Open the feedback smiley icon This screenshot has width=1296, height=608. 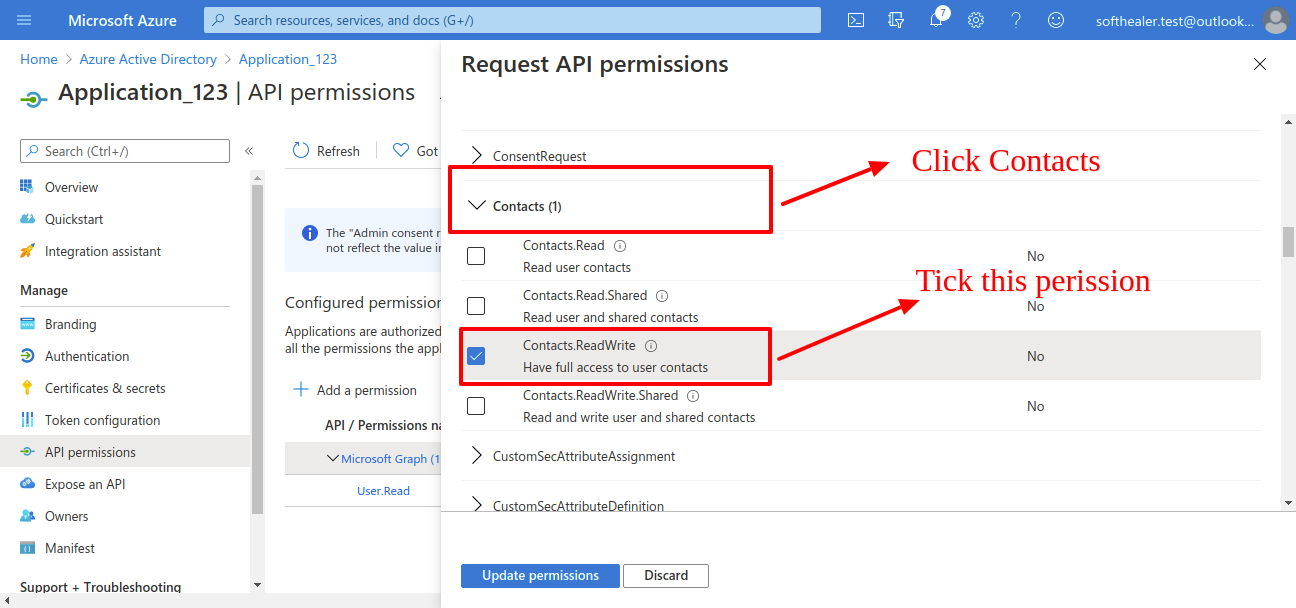(x=1056, y=20)
